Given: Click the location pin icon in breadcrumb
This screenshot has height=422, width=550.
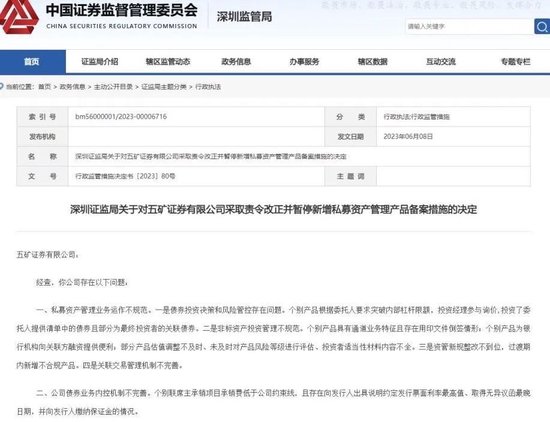Looking at the screenshot, I should 1,86.
